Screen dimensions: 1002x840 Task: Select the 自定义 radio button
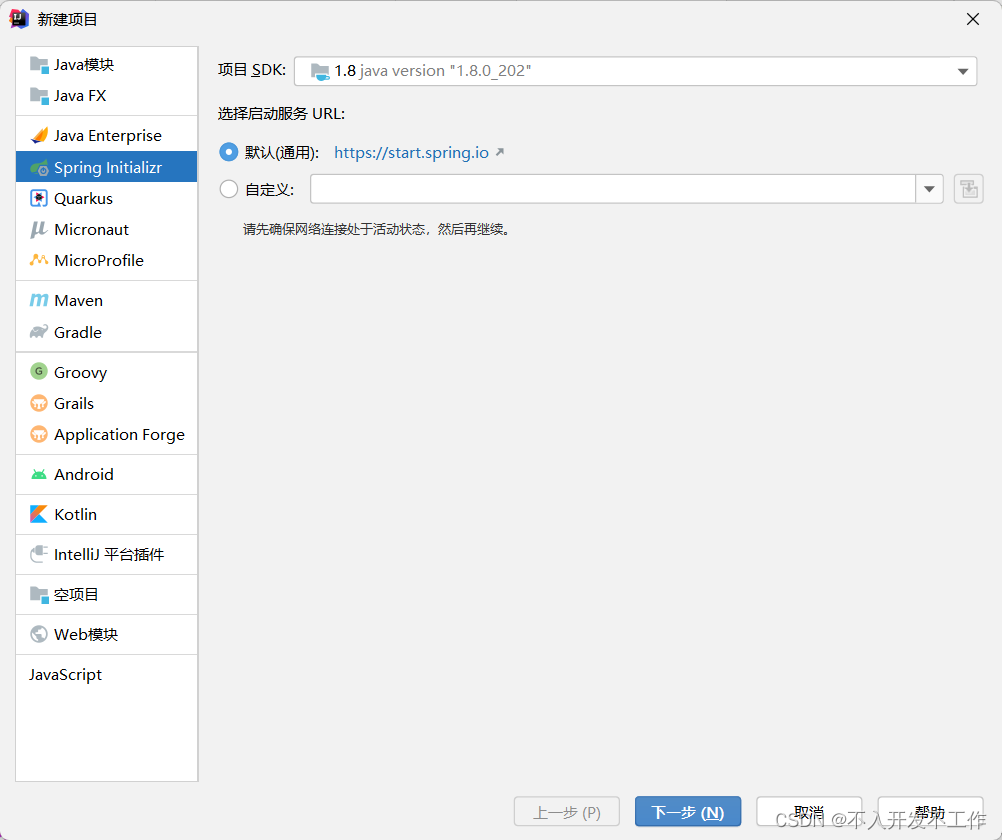point(229,189)
